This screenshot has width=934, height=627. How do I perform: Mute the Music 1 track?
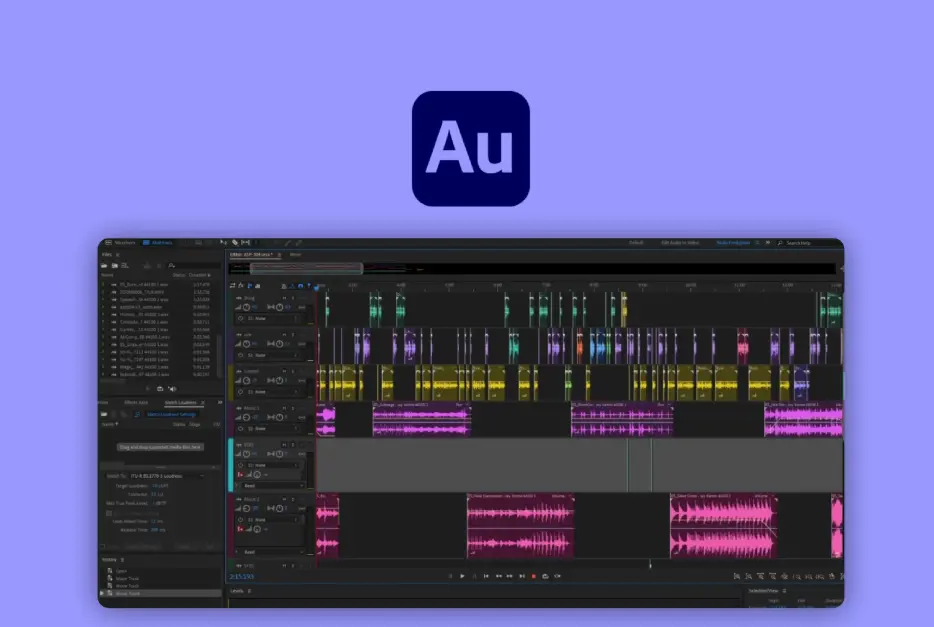click(286, 409)
